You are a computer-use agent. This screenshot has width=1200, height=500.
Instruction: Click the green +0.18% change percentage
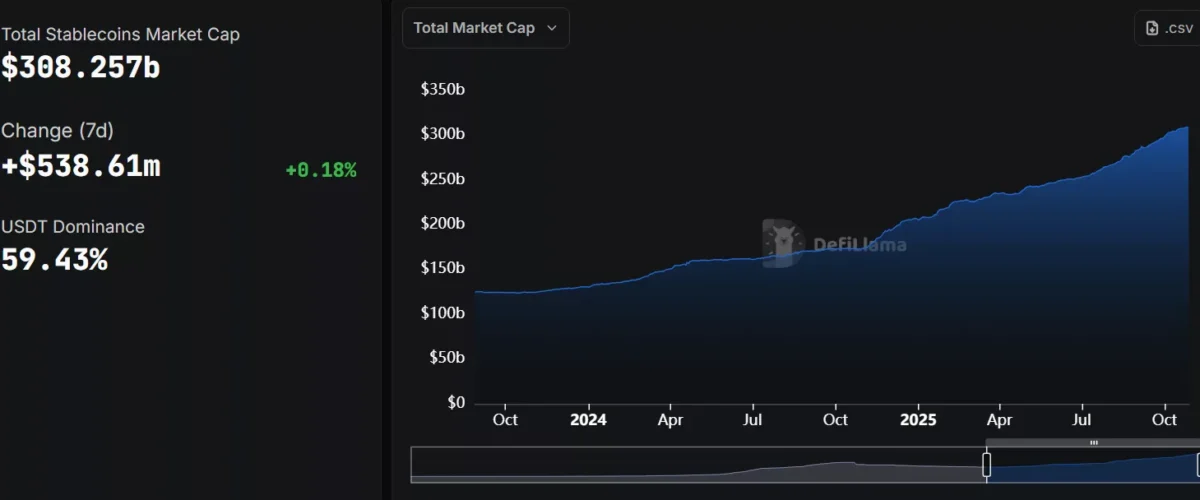320,170
